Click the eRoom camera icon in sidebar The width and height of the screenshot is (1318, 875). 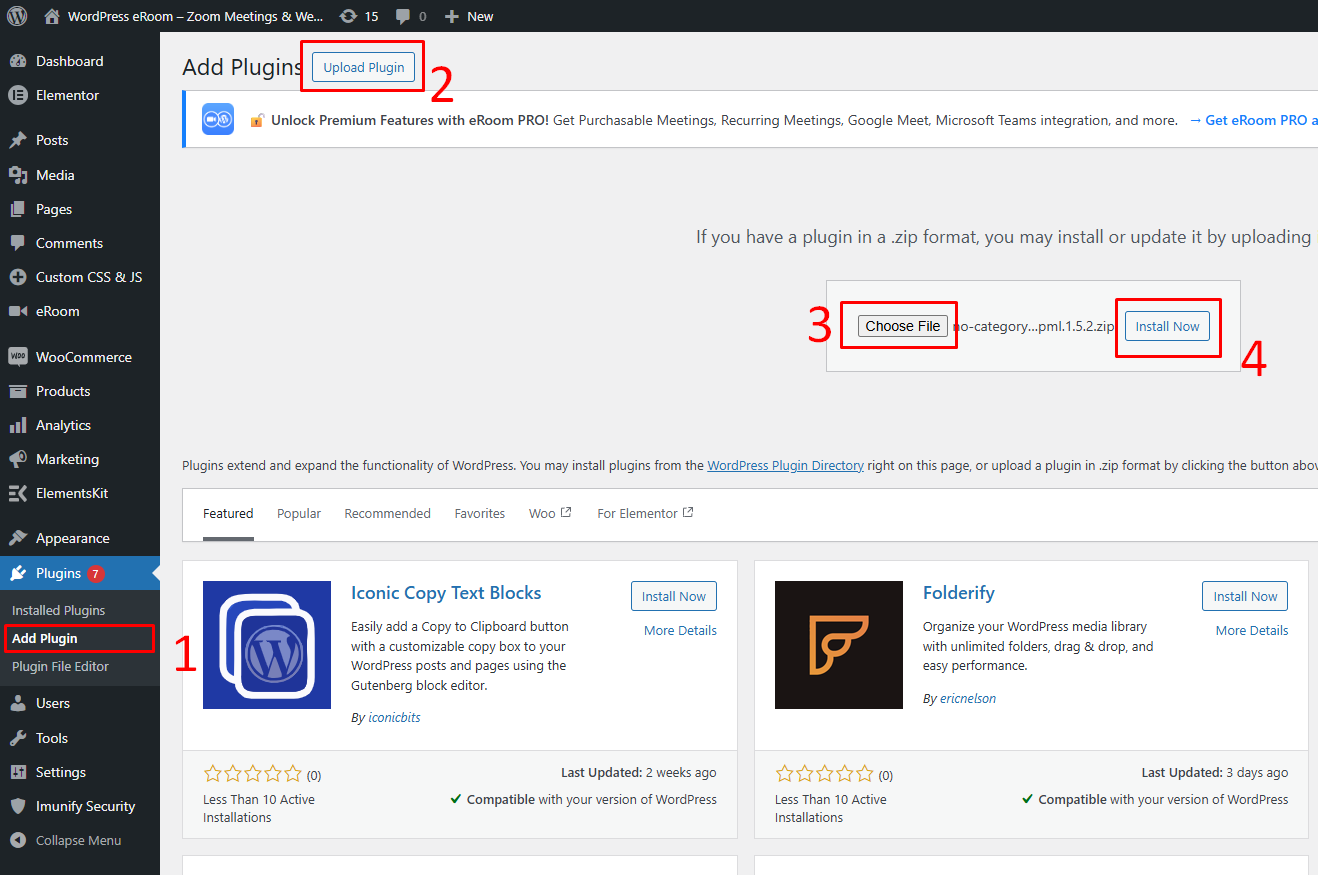(x=18, y=311)
